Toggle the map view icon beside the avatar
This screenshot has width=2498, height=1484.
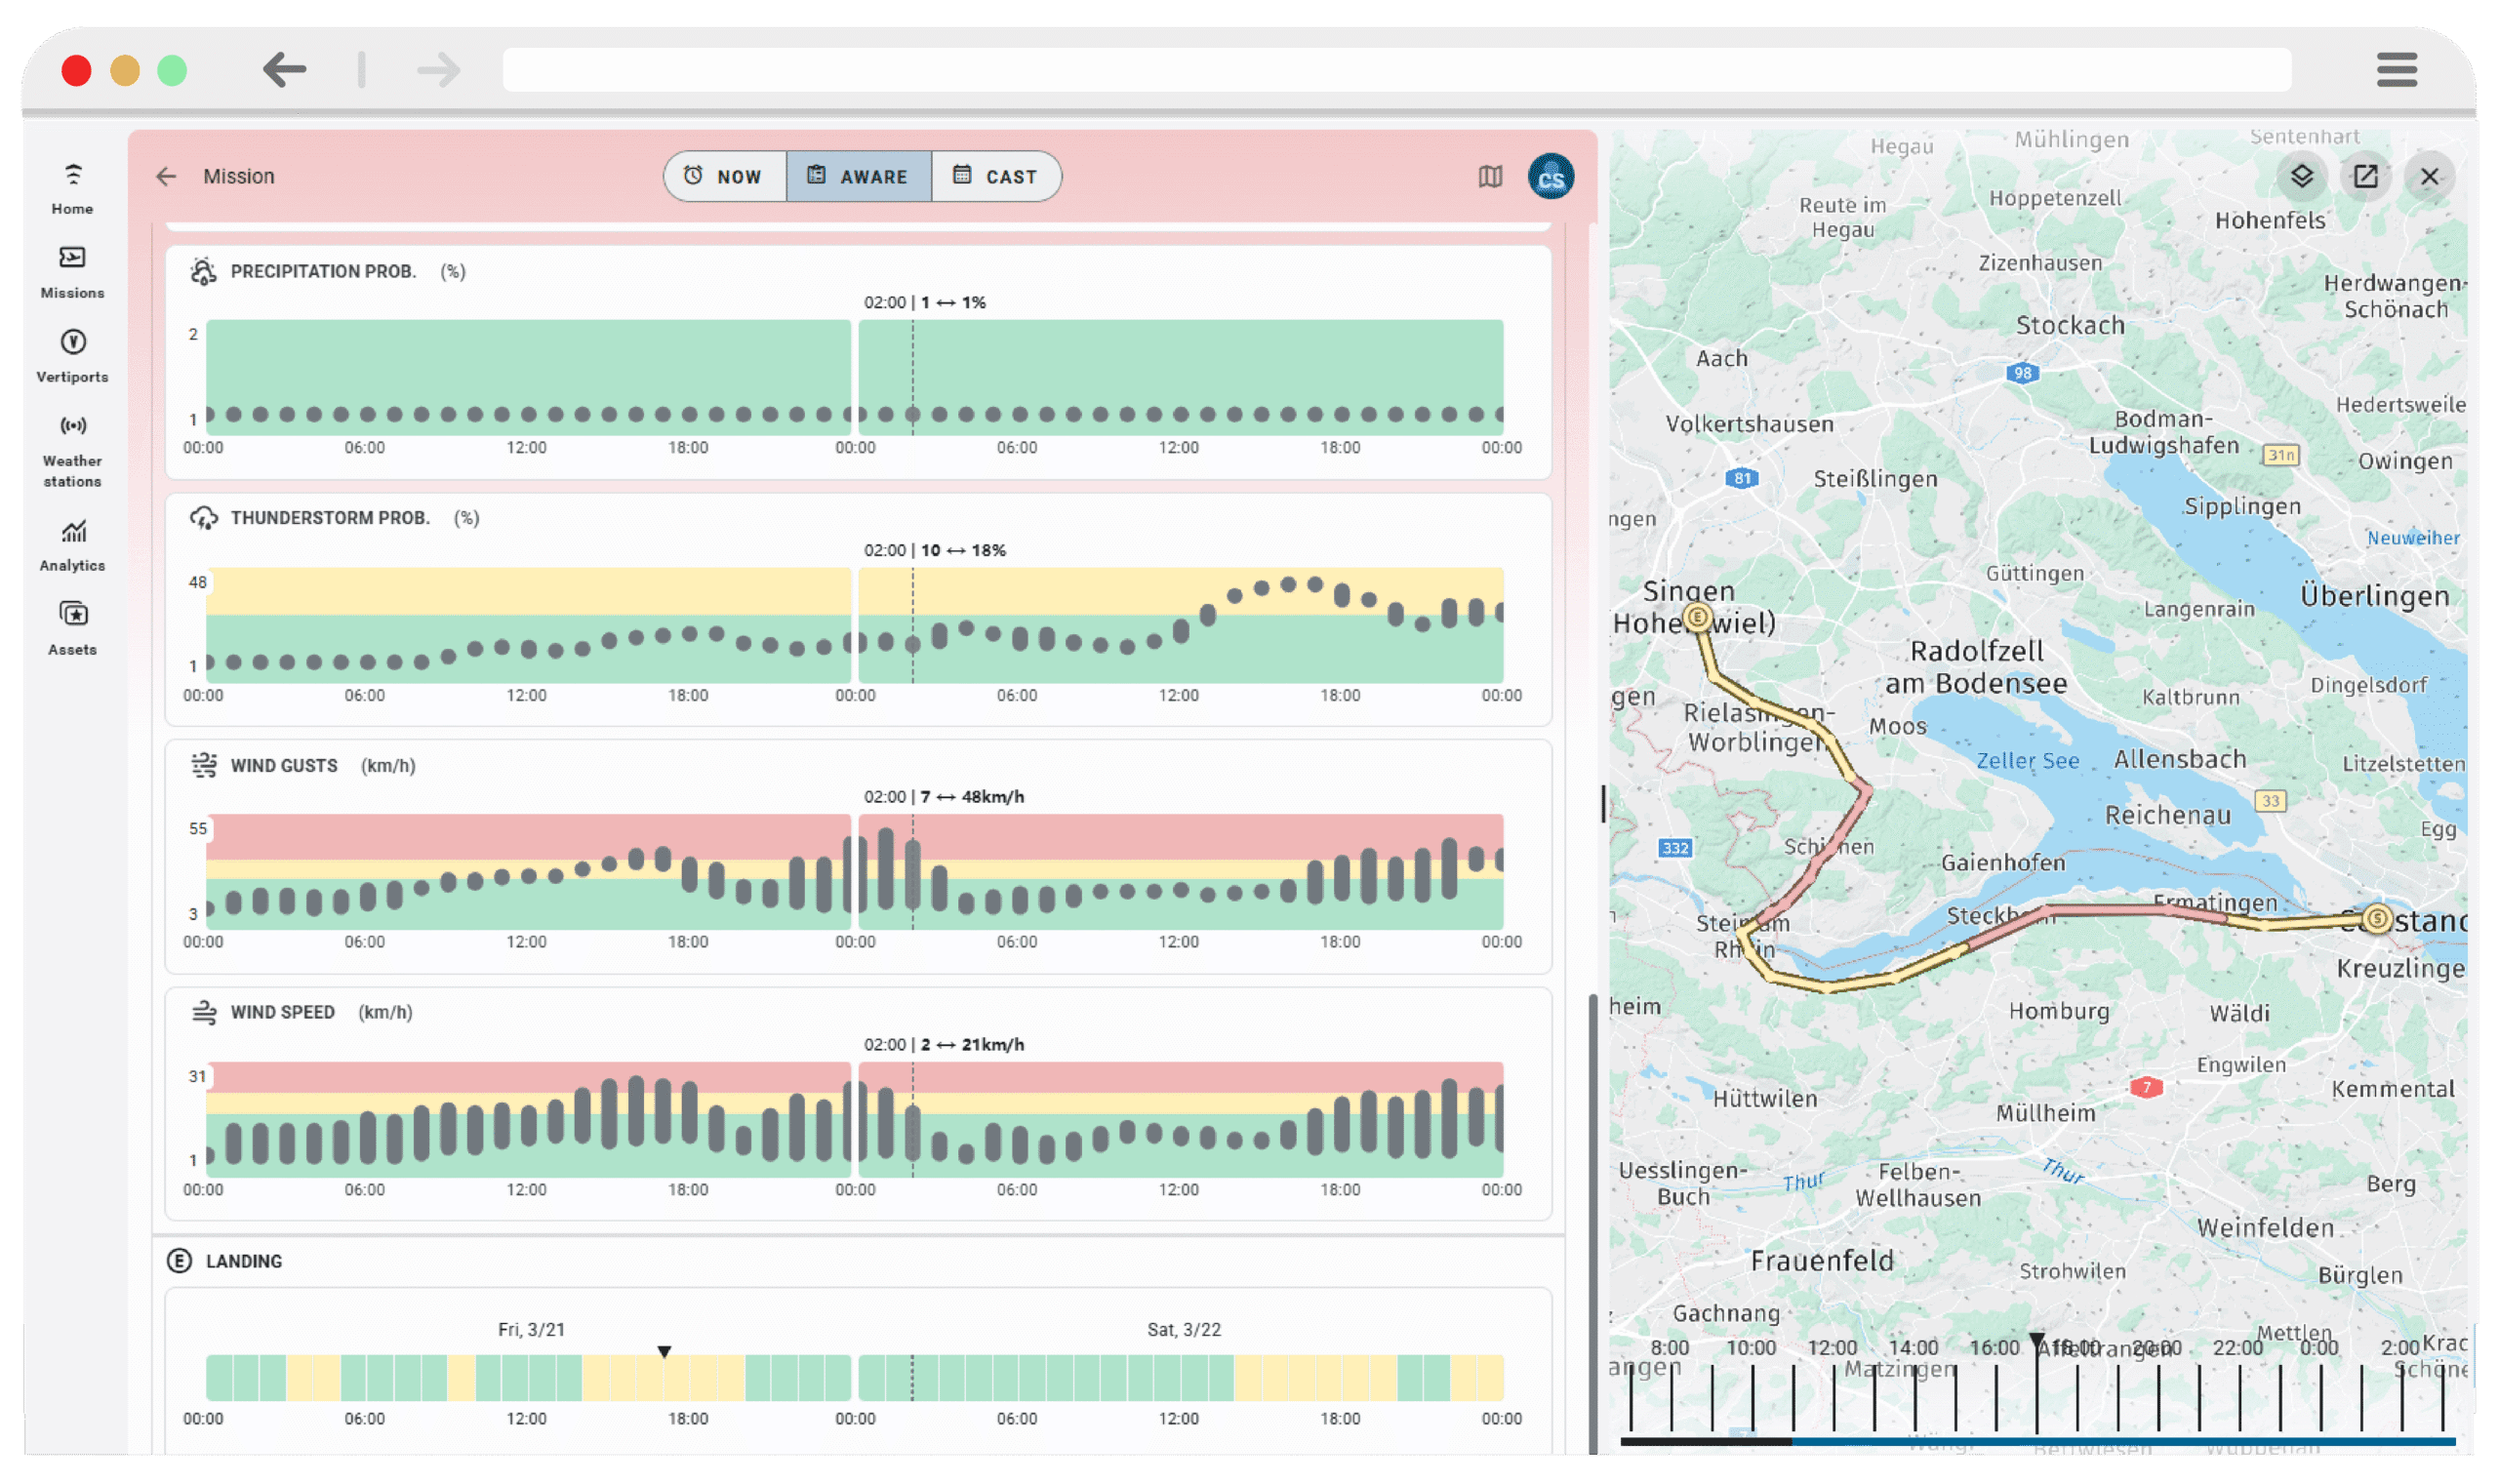point(1489,176)
